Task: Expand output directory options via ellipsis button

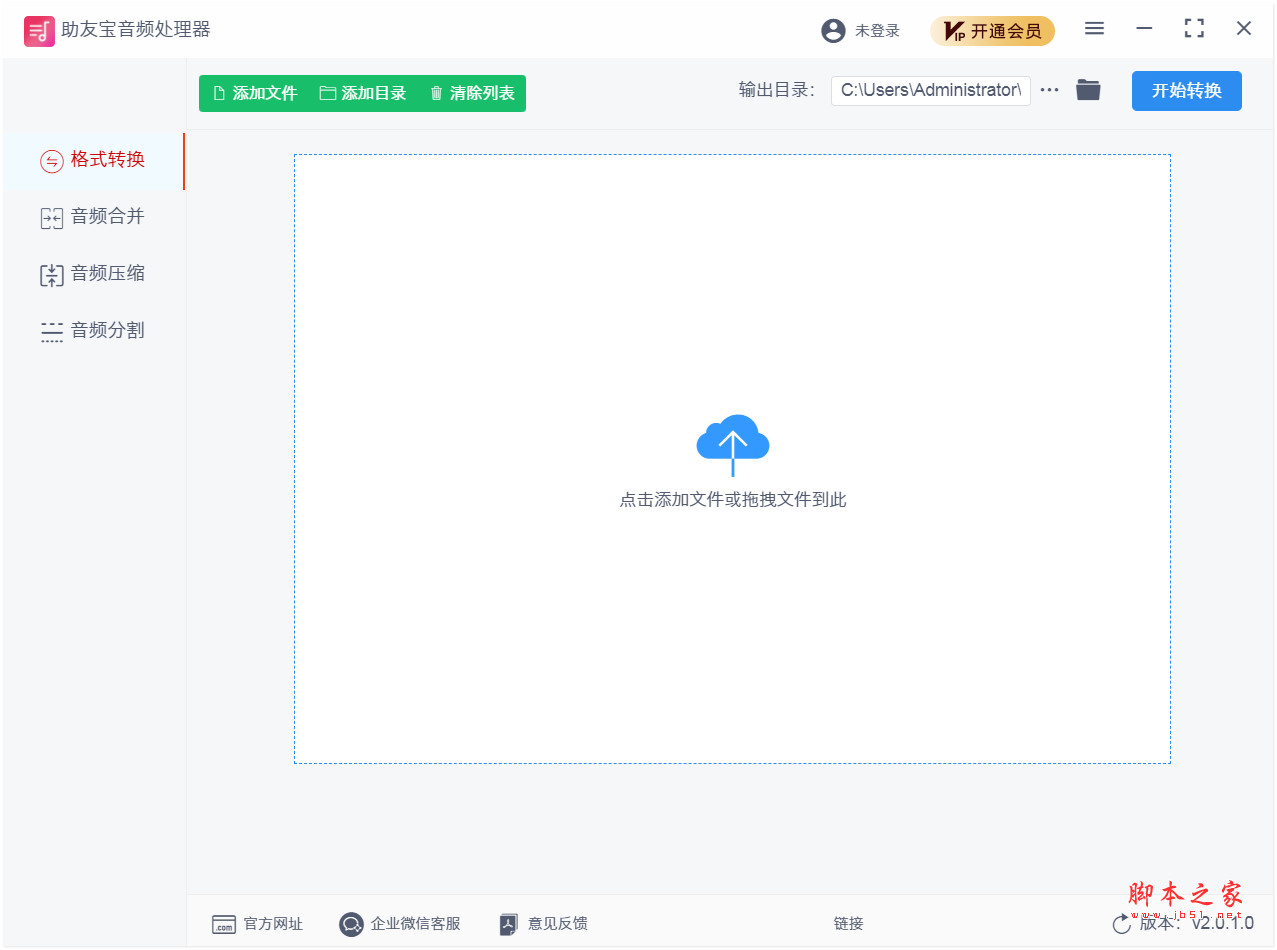Action: coord(1049,89)
